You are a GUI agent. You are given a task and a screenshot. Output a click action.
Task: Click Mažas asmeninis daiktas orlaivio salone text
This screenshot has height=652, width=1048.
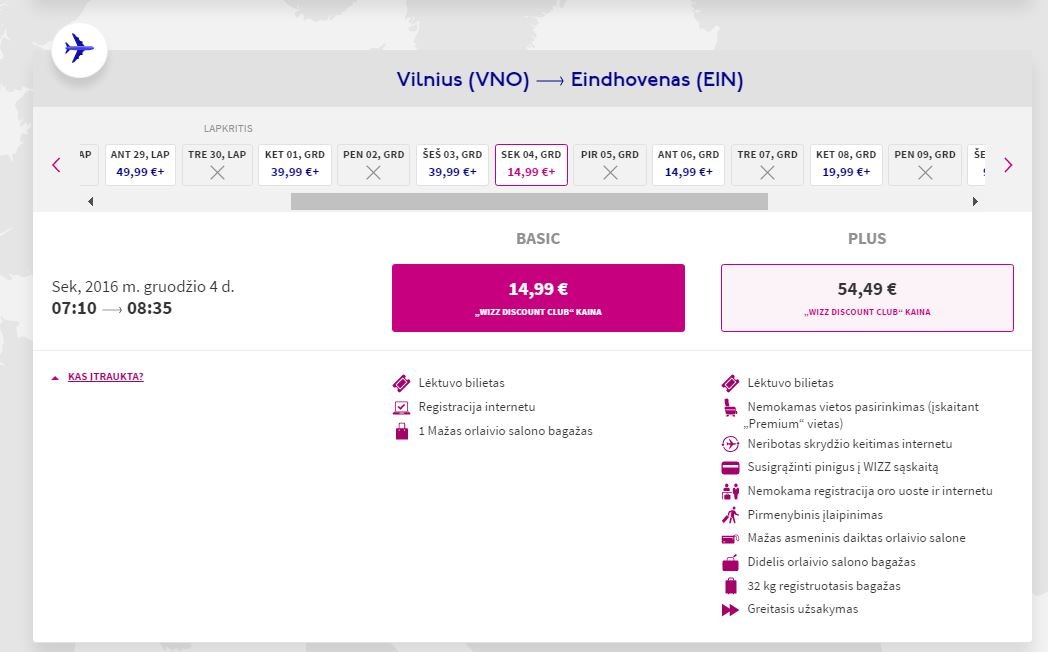pyautogui.click(x=856, y=538)
